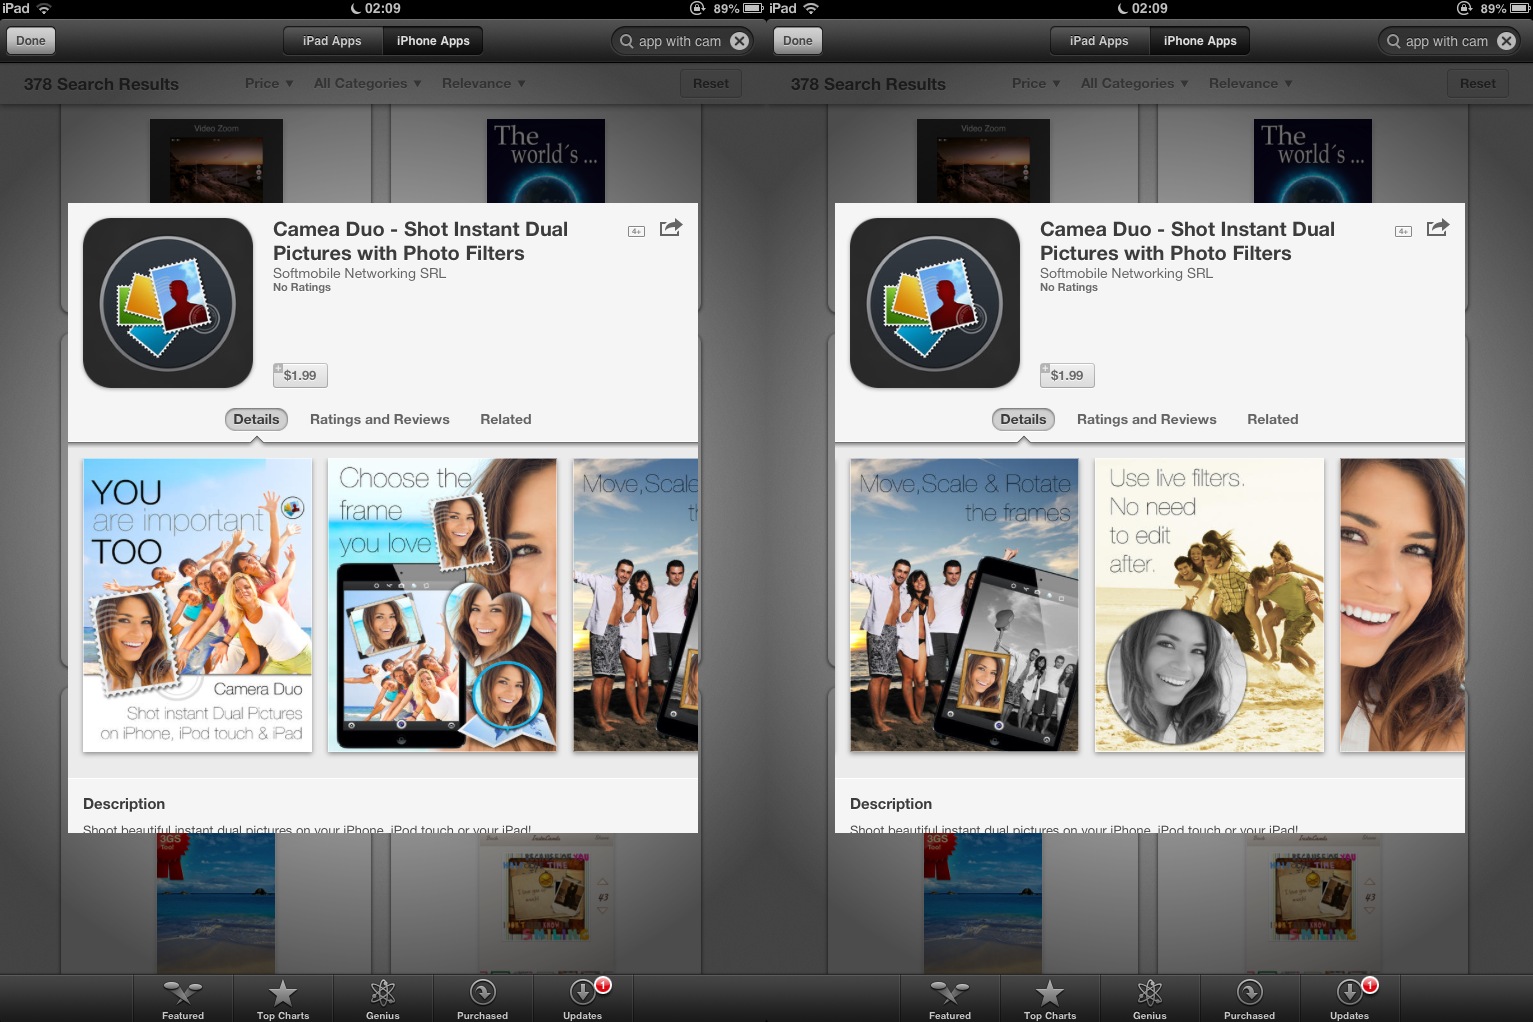Tap the Video Zoom app thumbnail, right screen
This screenshot has width=1533, height=1022.
point(983,161)
